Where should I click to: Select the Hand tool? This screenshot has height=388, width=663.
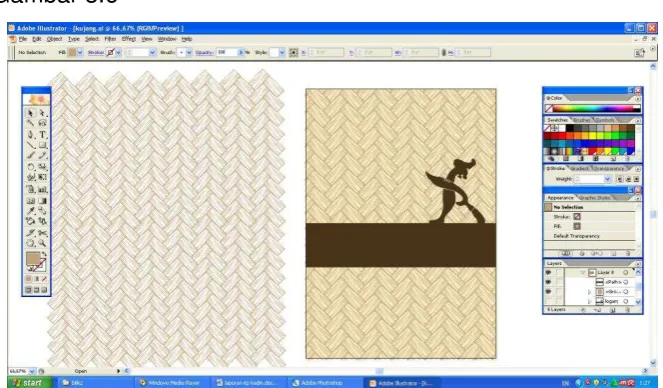(x=30, y=243)
